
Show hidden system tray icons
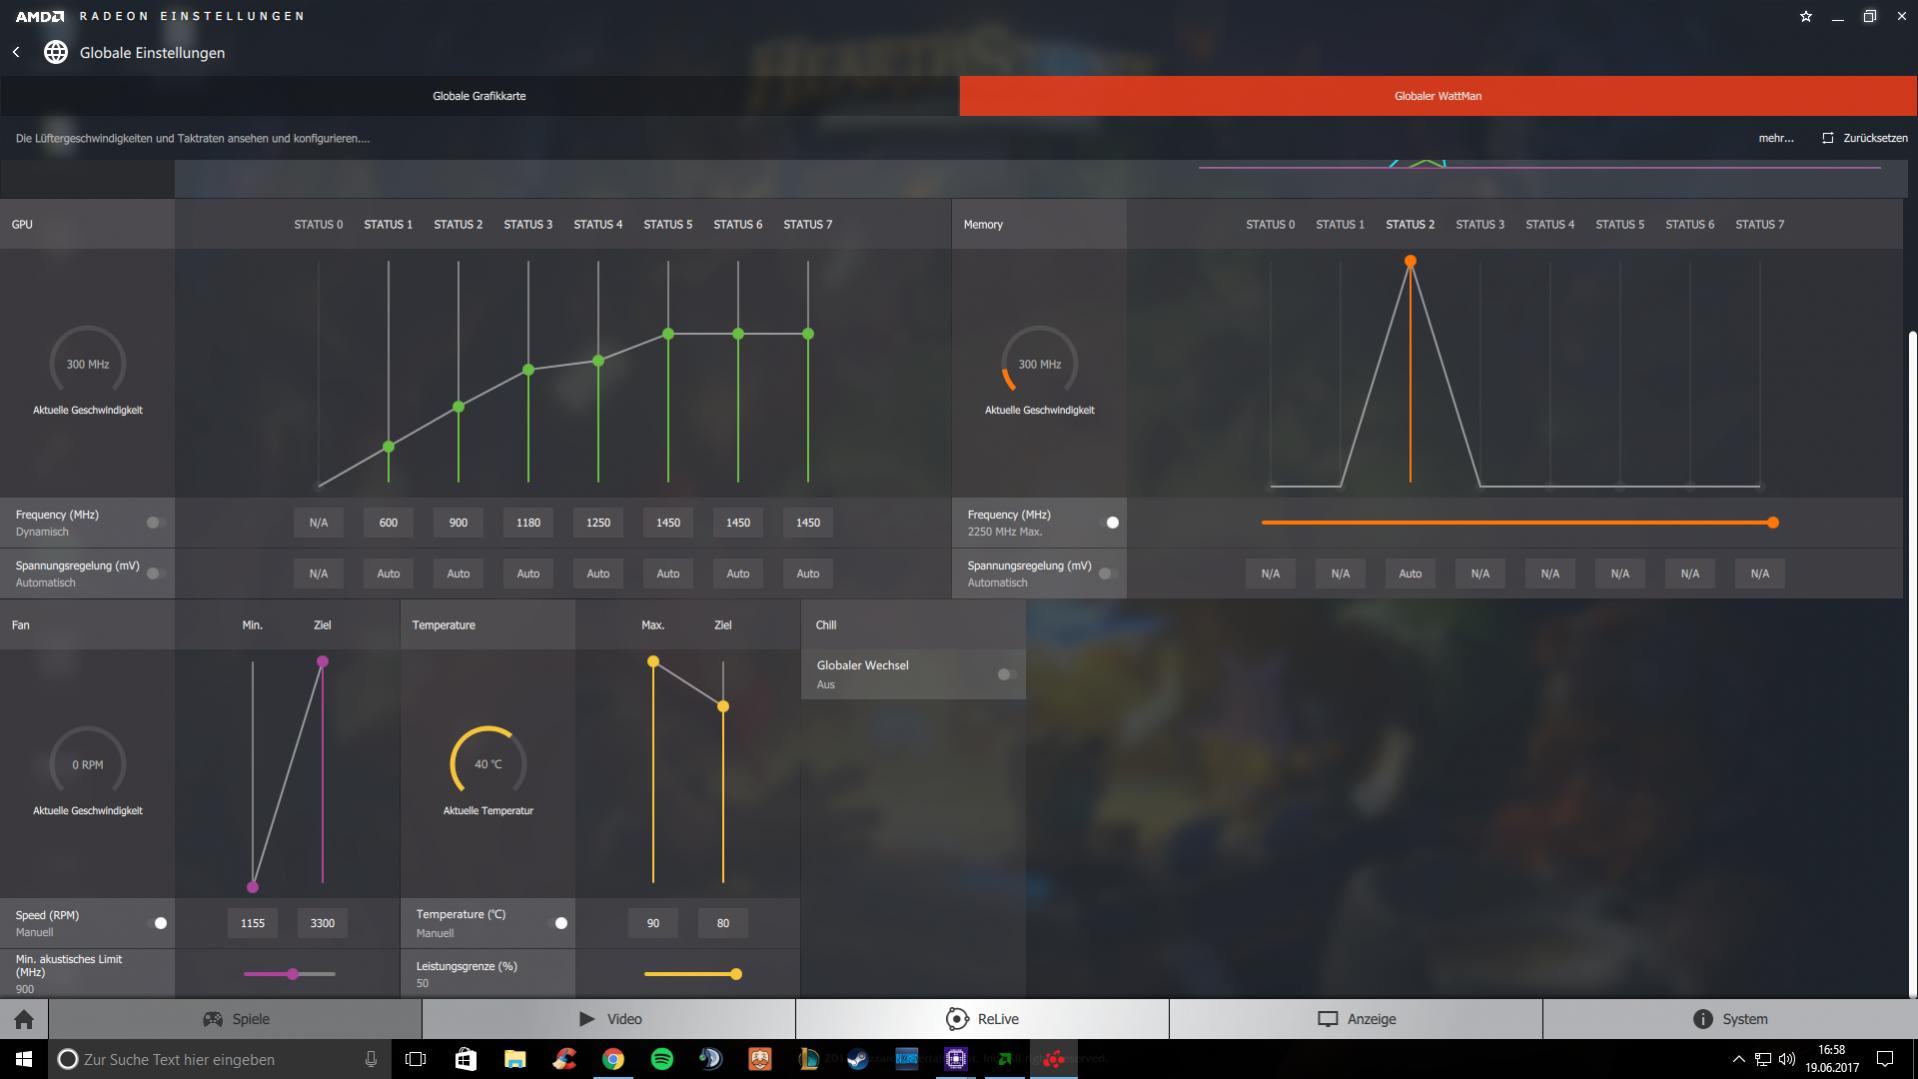1738,1059
